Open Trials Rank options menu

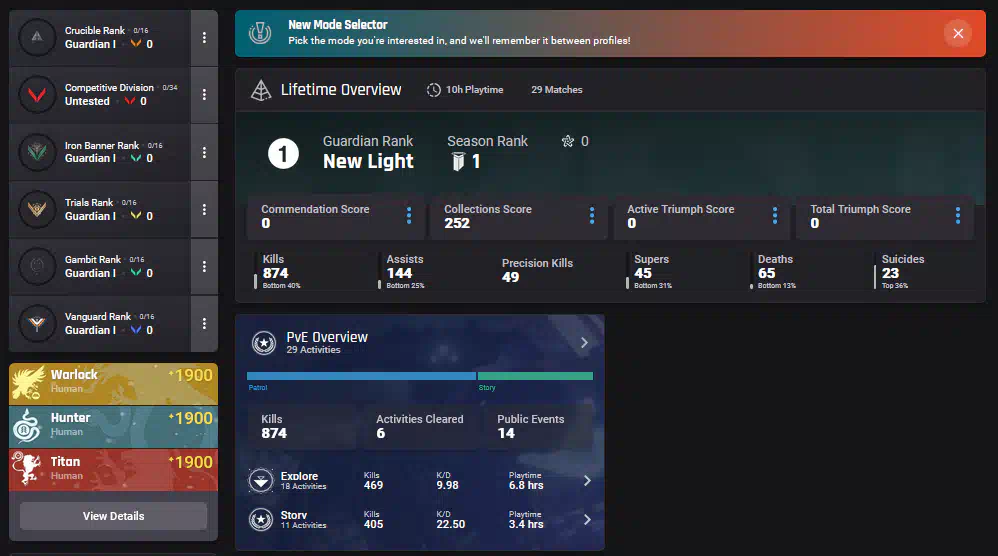(x=204, y=209)
